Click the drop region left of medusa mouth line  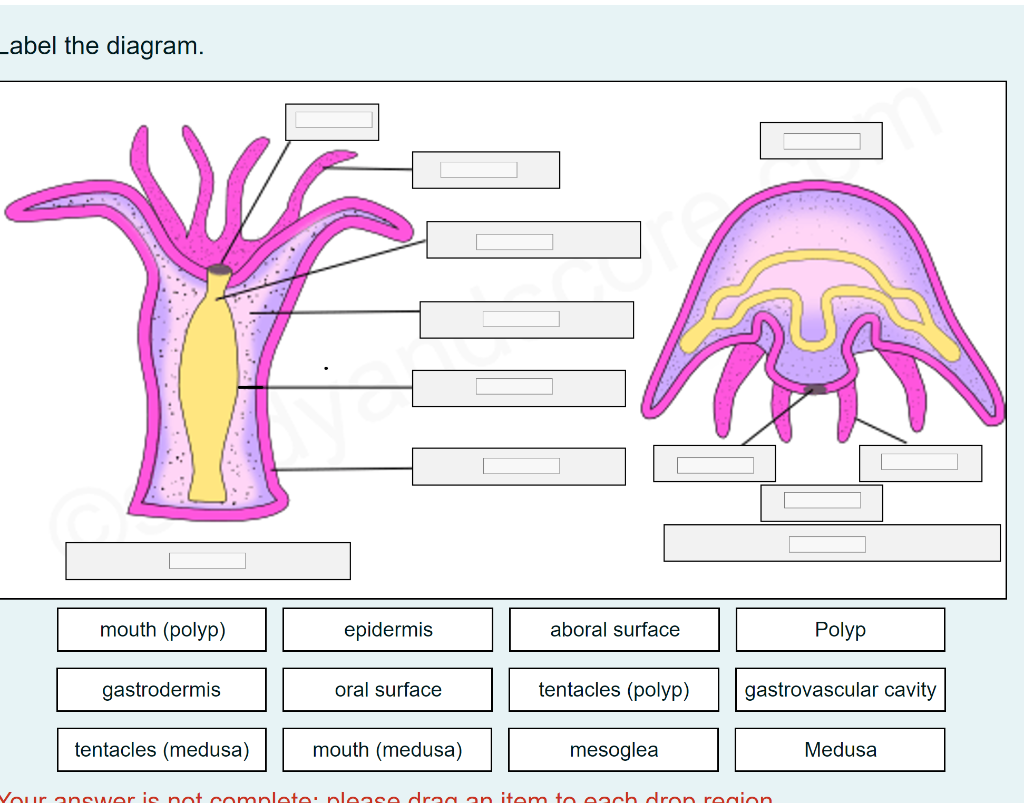click(714, 462)
